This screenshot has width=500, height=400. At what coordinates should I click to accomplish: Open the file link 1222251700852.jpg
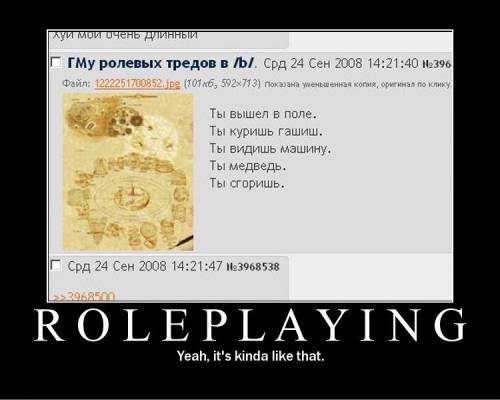tap(138, 83)
